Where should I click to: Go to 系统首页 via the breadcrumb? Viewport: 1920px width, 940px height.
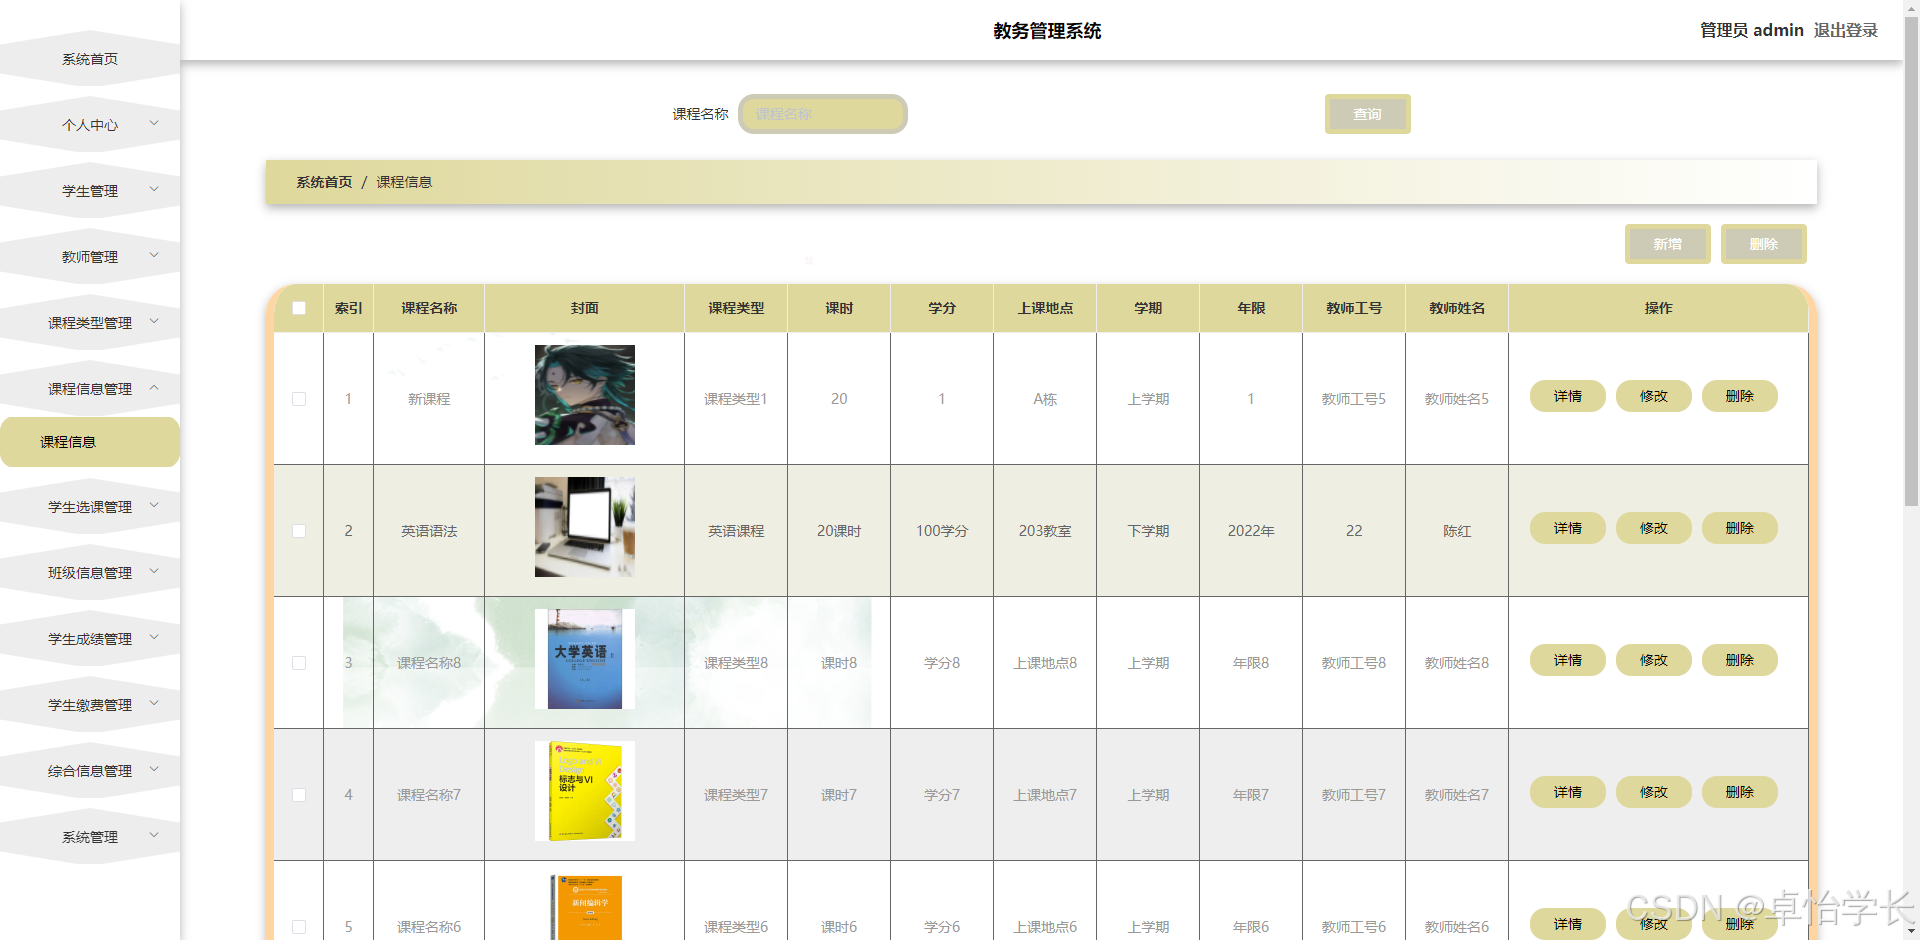[324, 182]
